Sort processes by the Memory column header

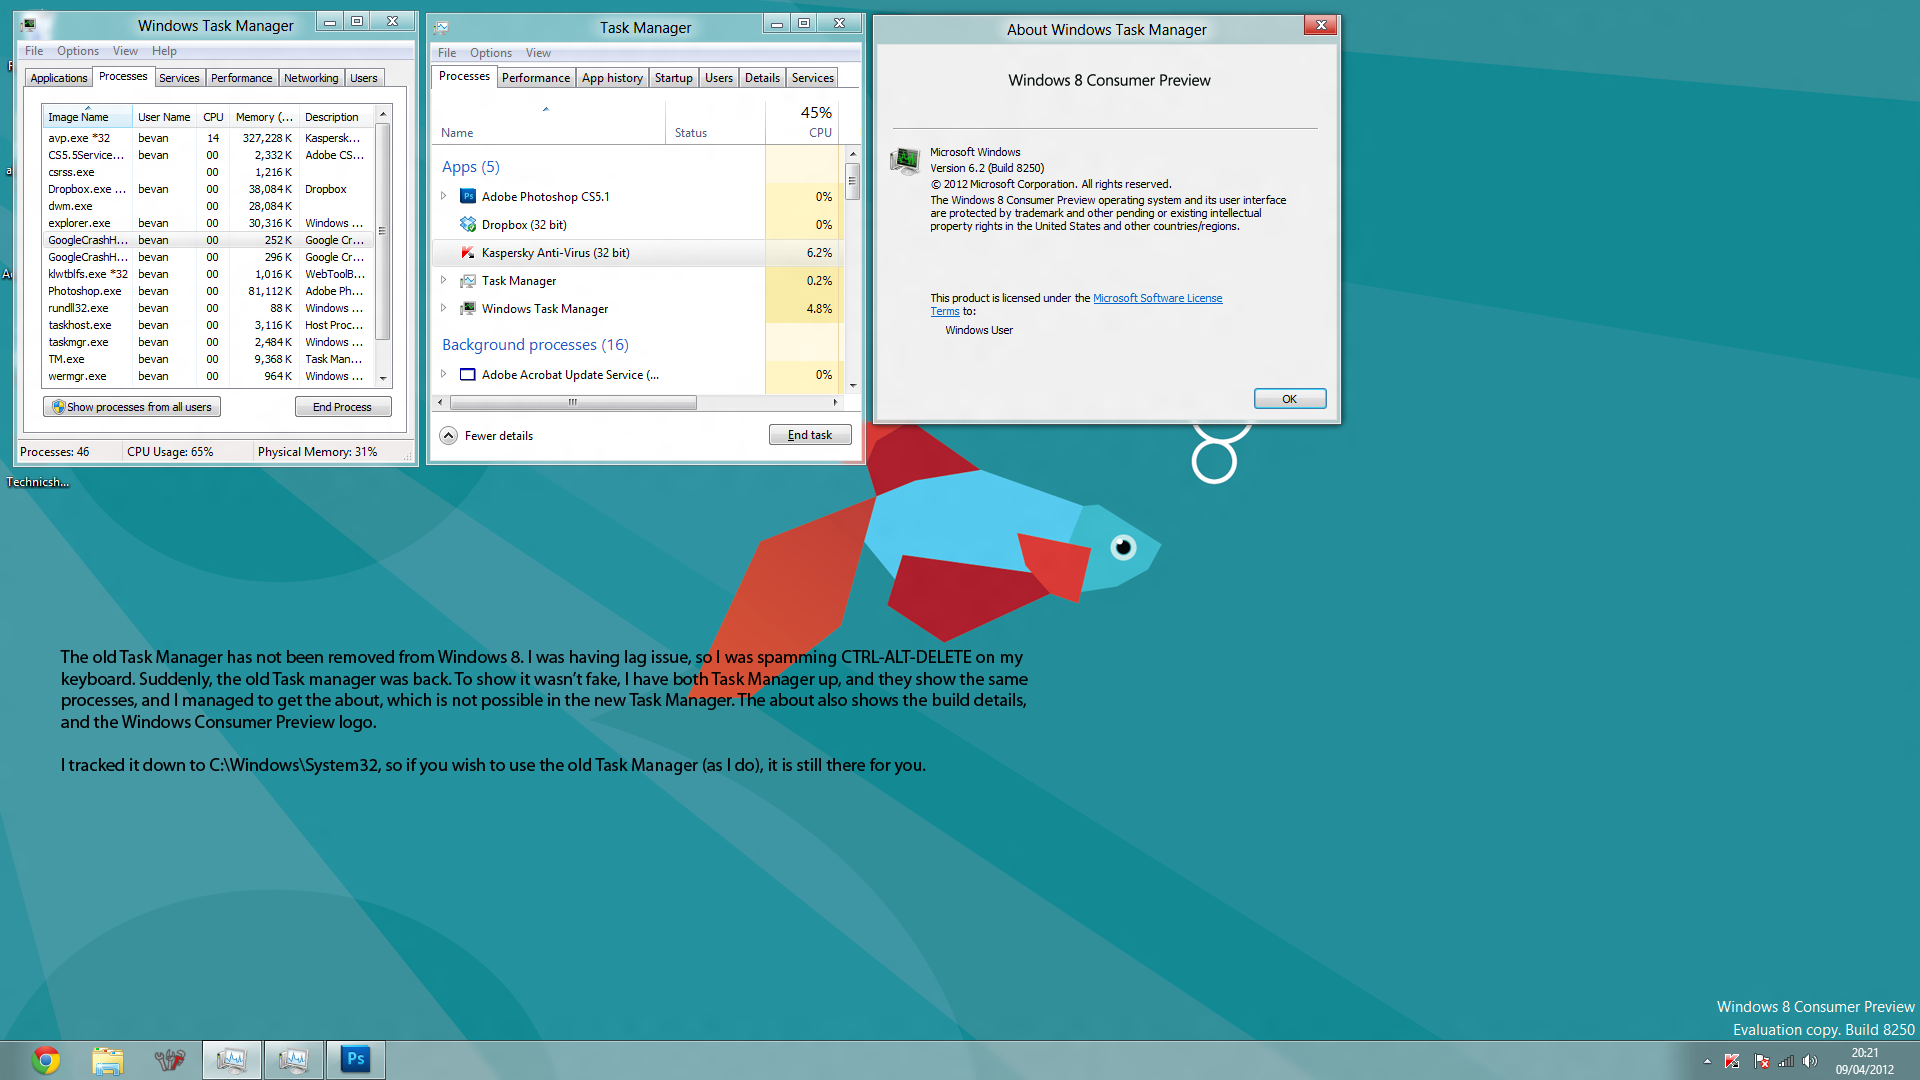click(263, 117)
